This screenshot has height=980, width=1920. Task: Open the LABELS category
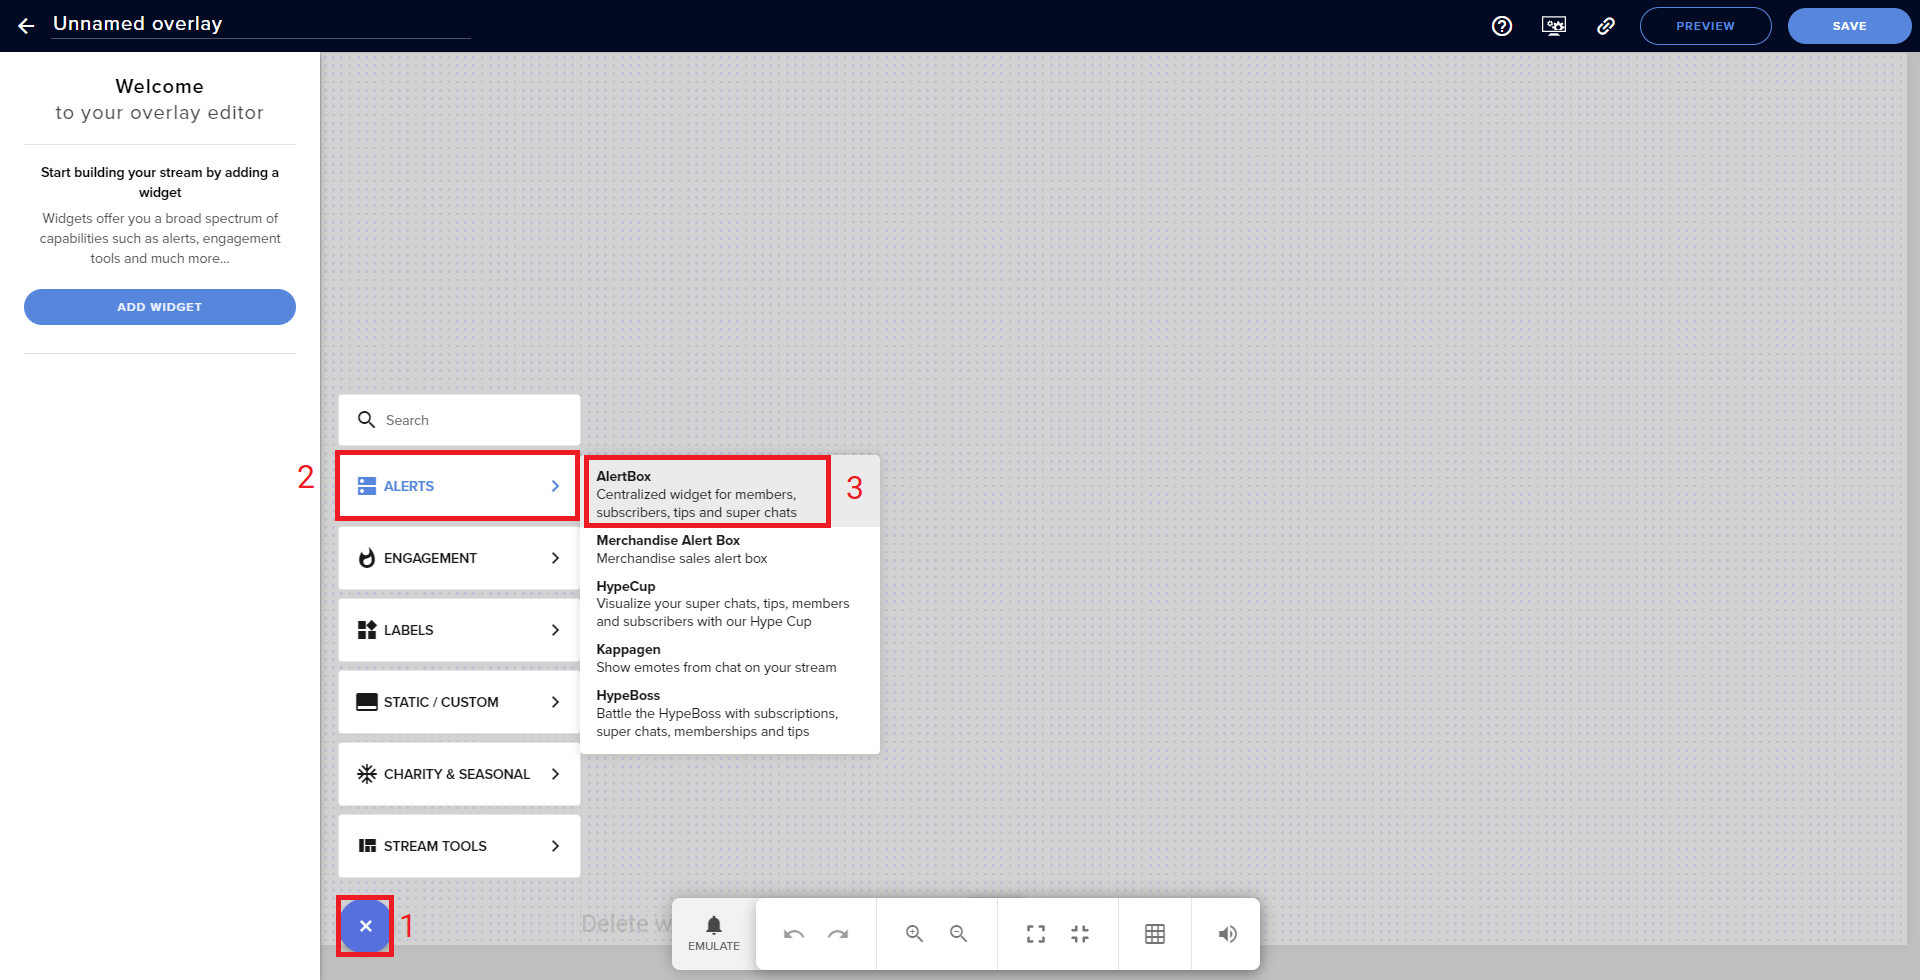click(459, 630)
